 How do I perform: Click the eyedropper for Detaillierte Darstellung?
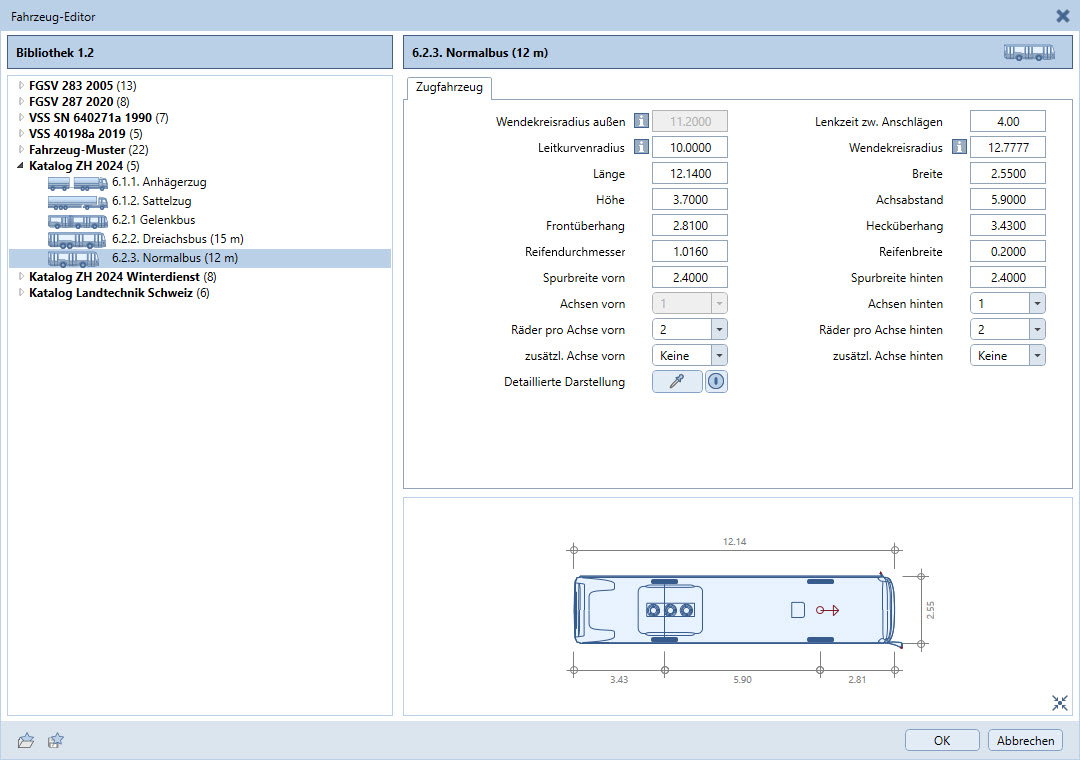677,382
